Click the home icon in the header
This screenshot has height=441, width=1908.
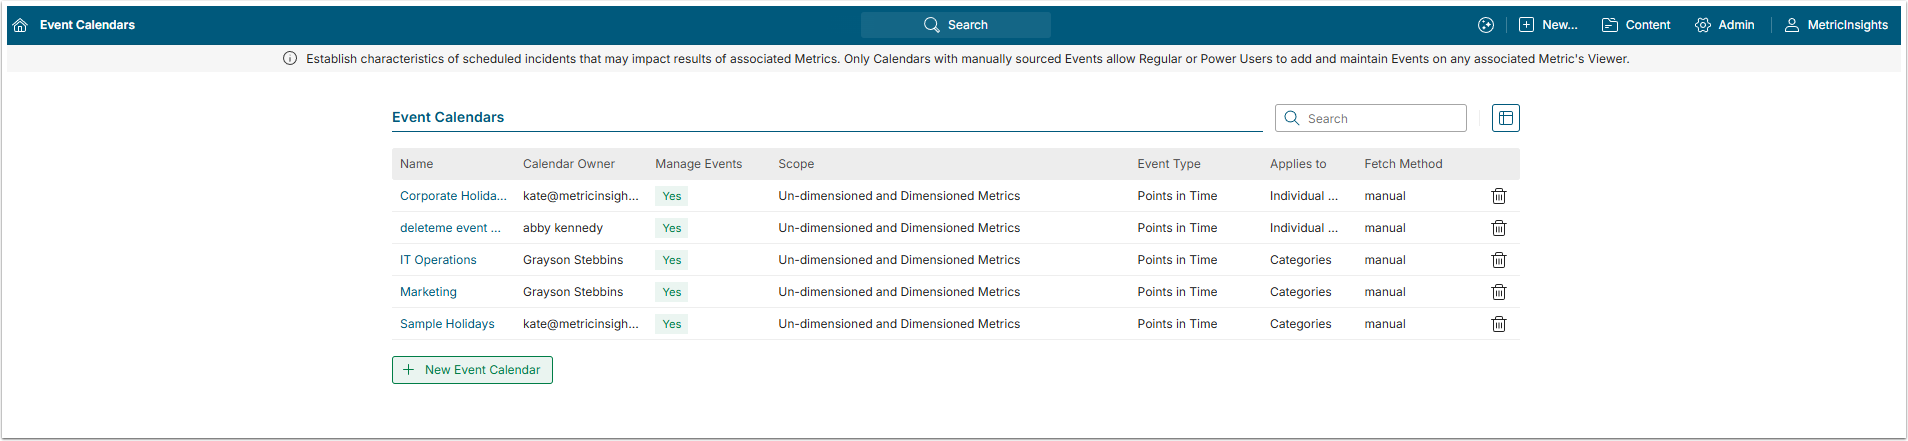click(x=20, y=25)
